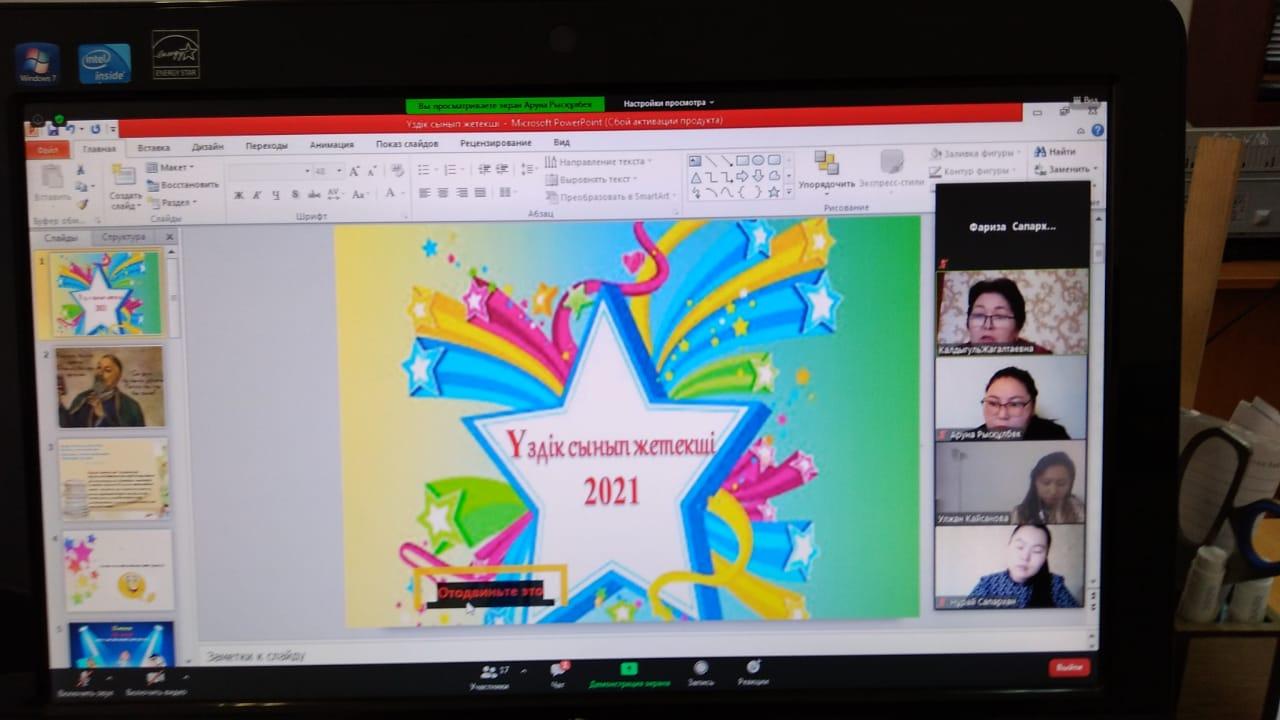1280x720 pixels.
Task: Click the Создать слайд button
Action: tap(124, 188)
